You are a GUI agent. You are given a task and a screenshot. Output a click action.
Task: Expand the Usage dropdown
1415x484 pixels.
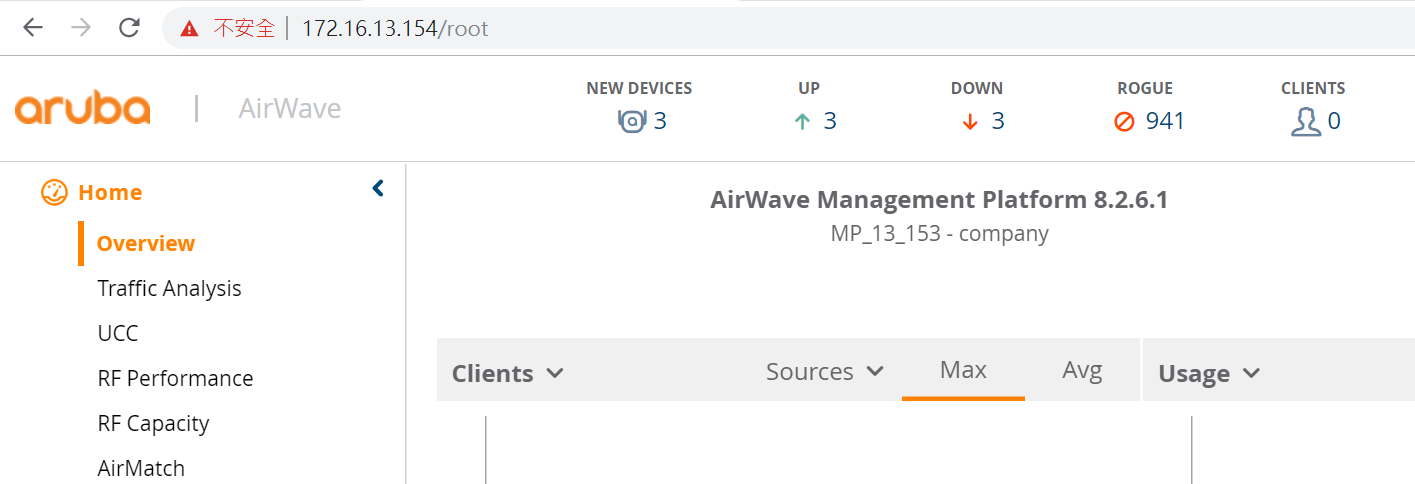(x=1209, y=373)
